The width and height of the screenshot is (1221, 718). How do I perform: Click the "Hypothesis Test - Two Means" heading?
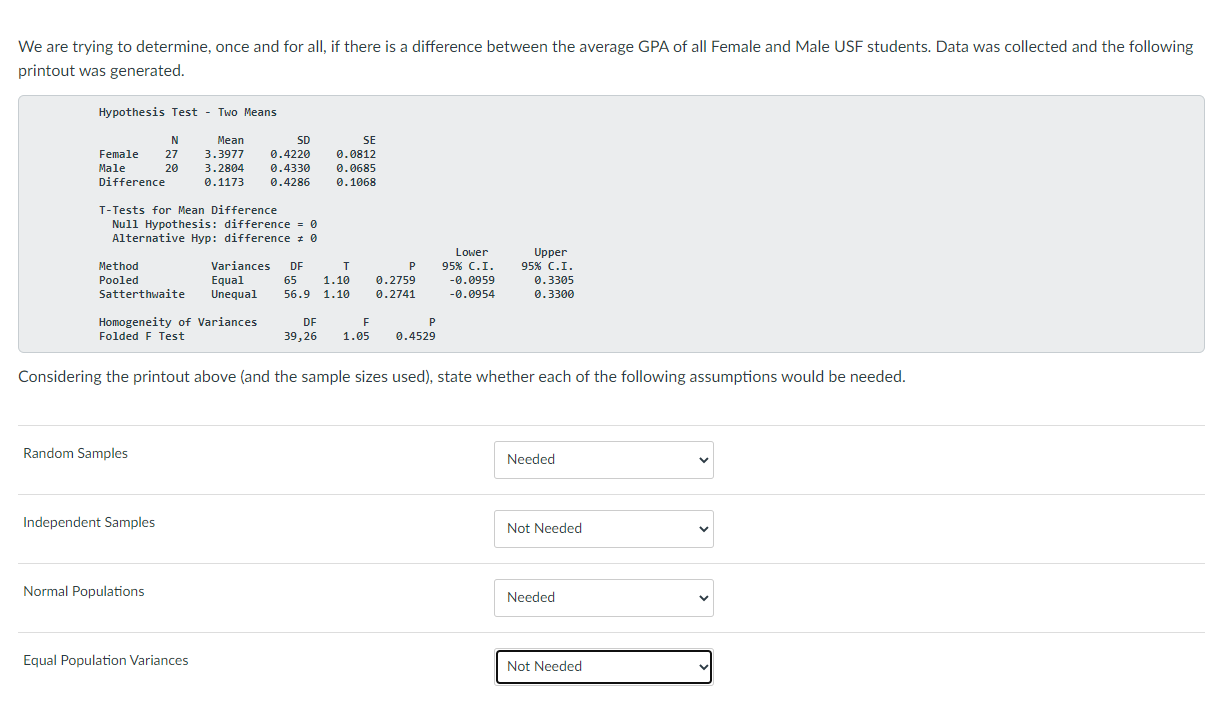click(187, 112)
